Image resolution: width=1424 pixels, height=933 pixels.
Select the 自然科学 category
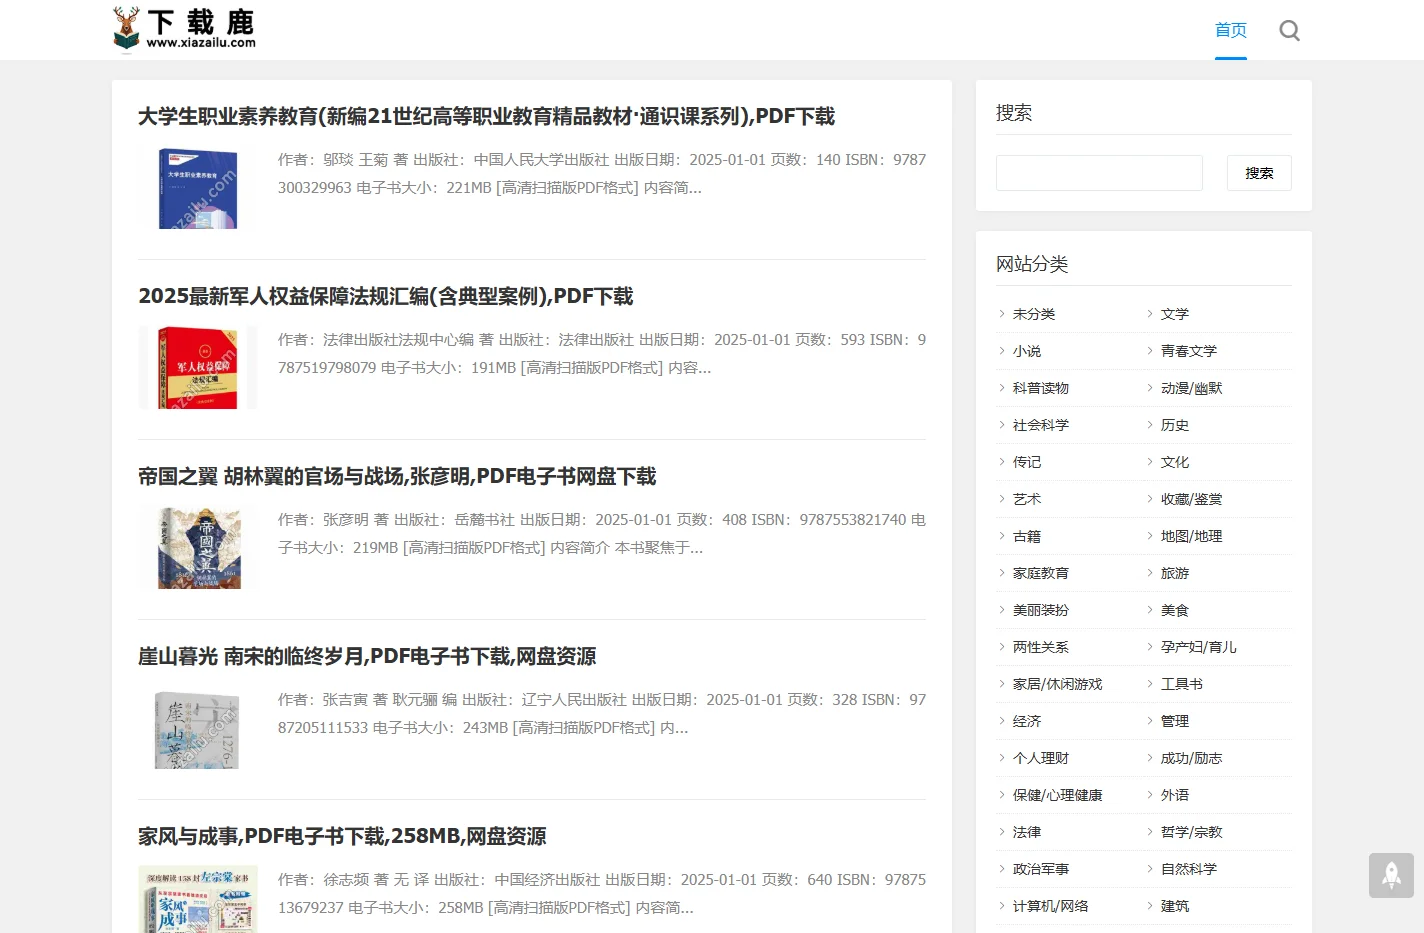(1189, 869)
